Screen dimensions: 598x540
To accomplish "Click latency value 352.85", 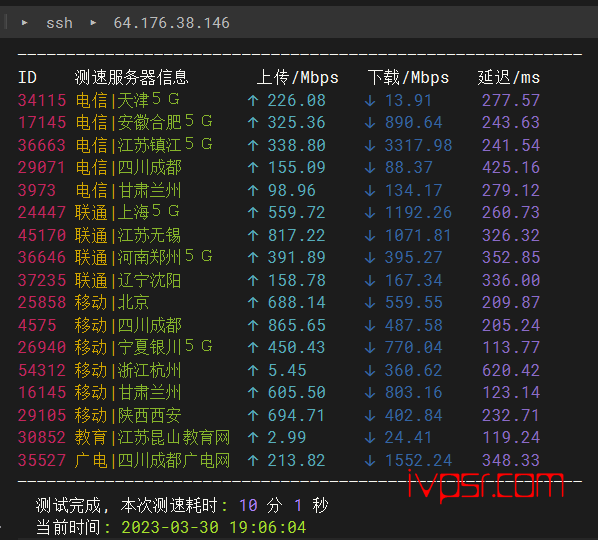I will [511, 258].
